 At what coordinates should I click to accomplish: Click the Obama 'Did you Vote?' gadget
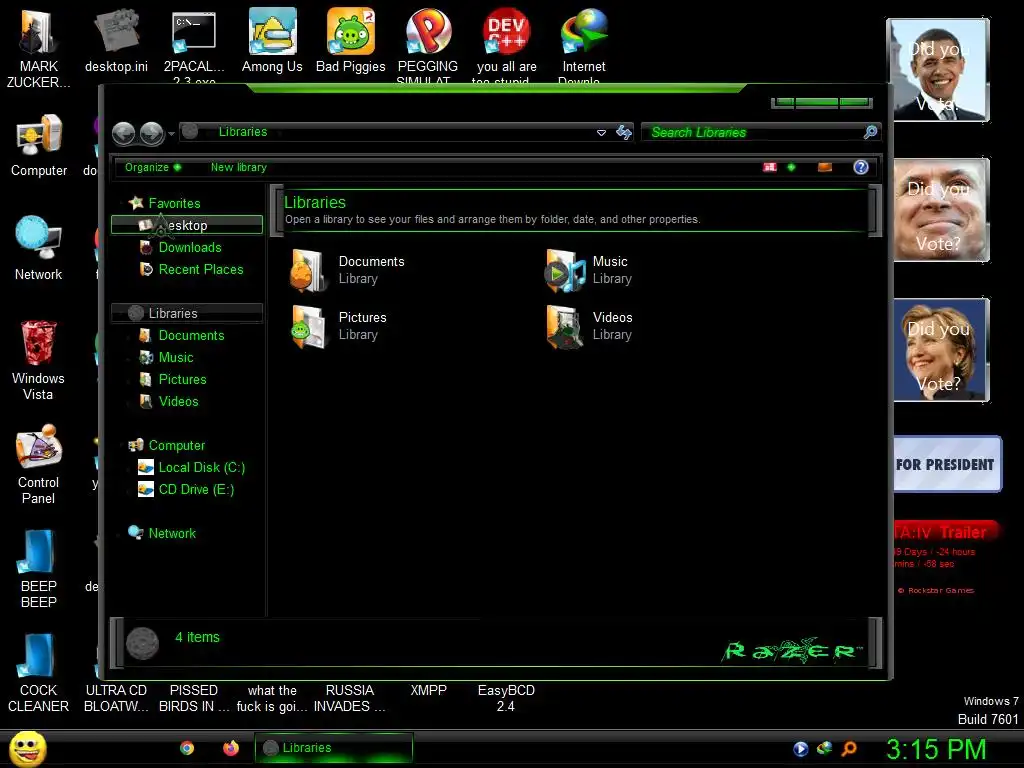[938, 71]
